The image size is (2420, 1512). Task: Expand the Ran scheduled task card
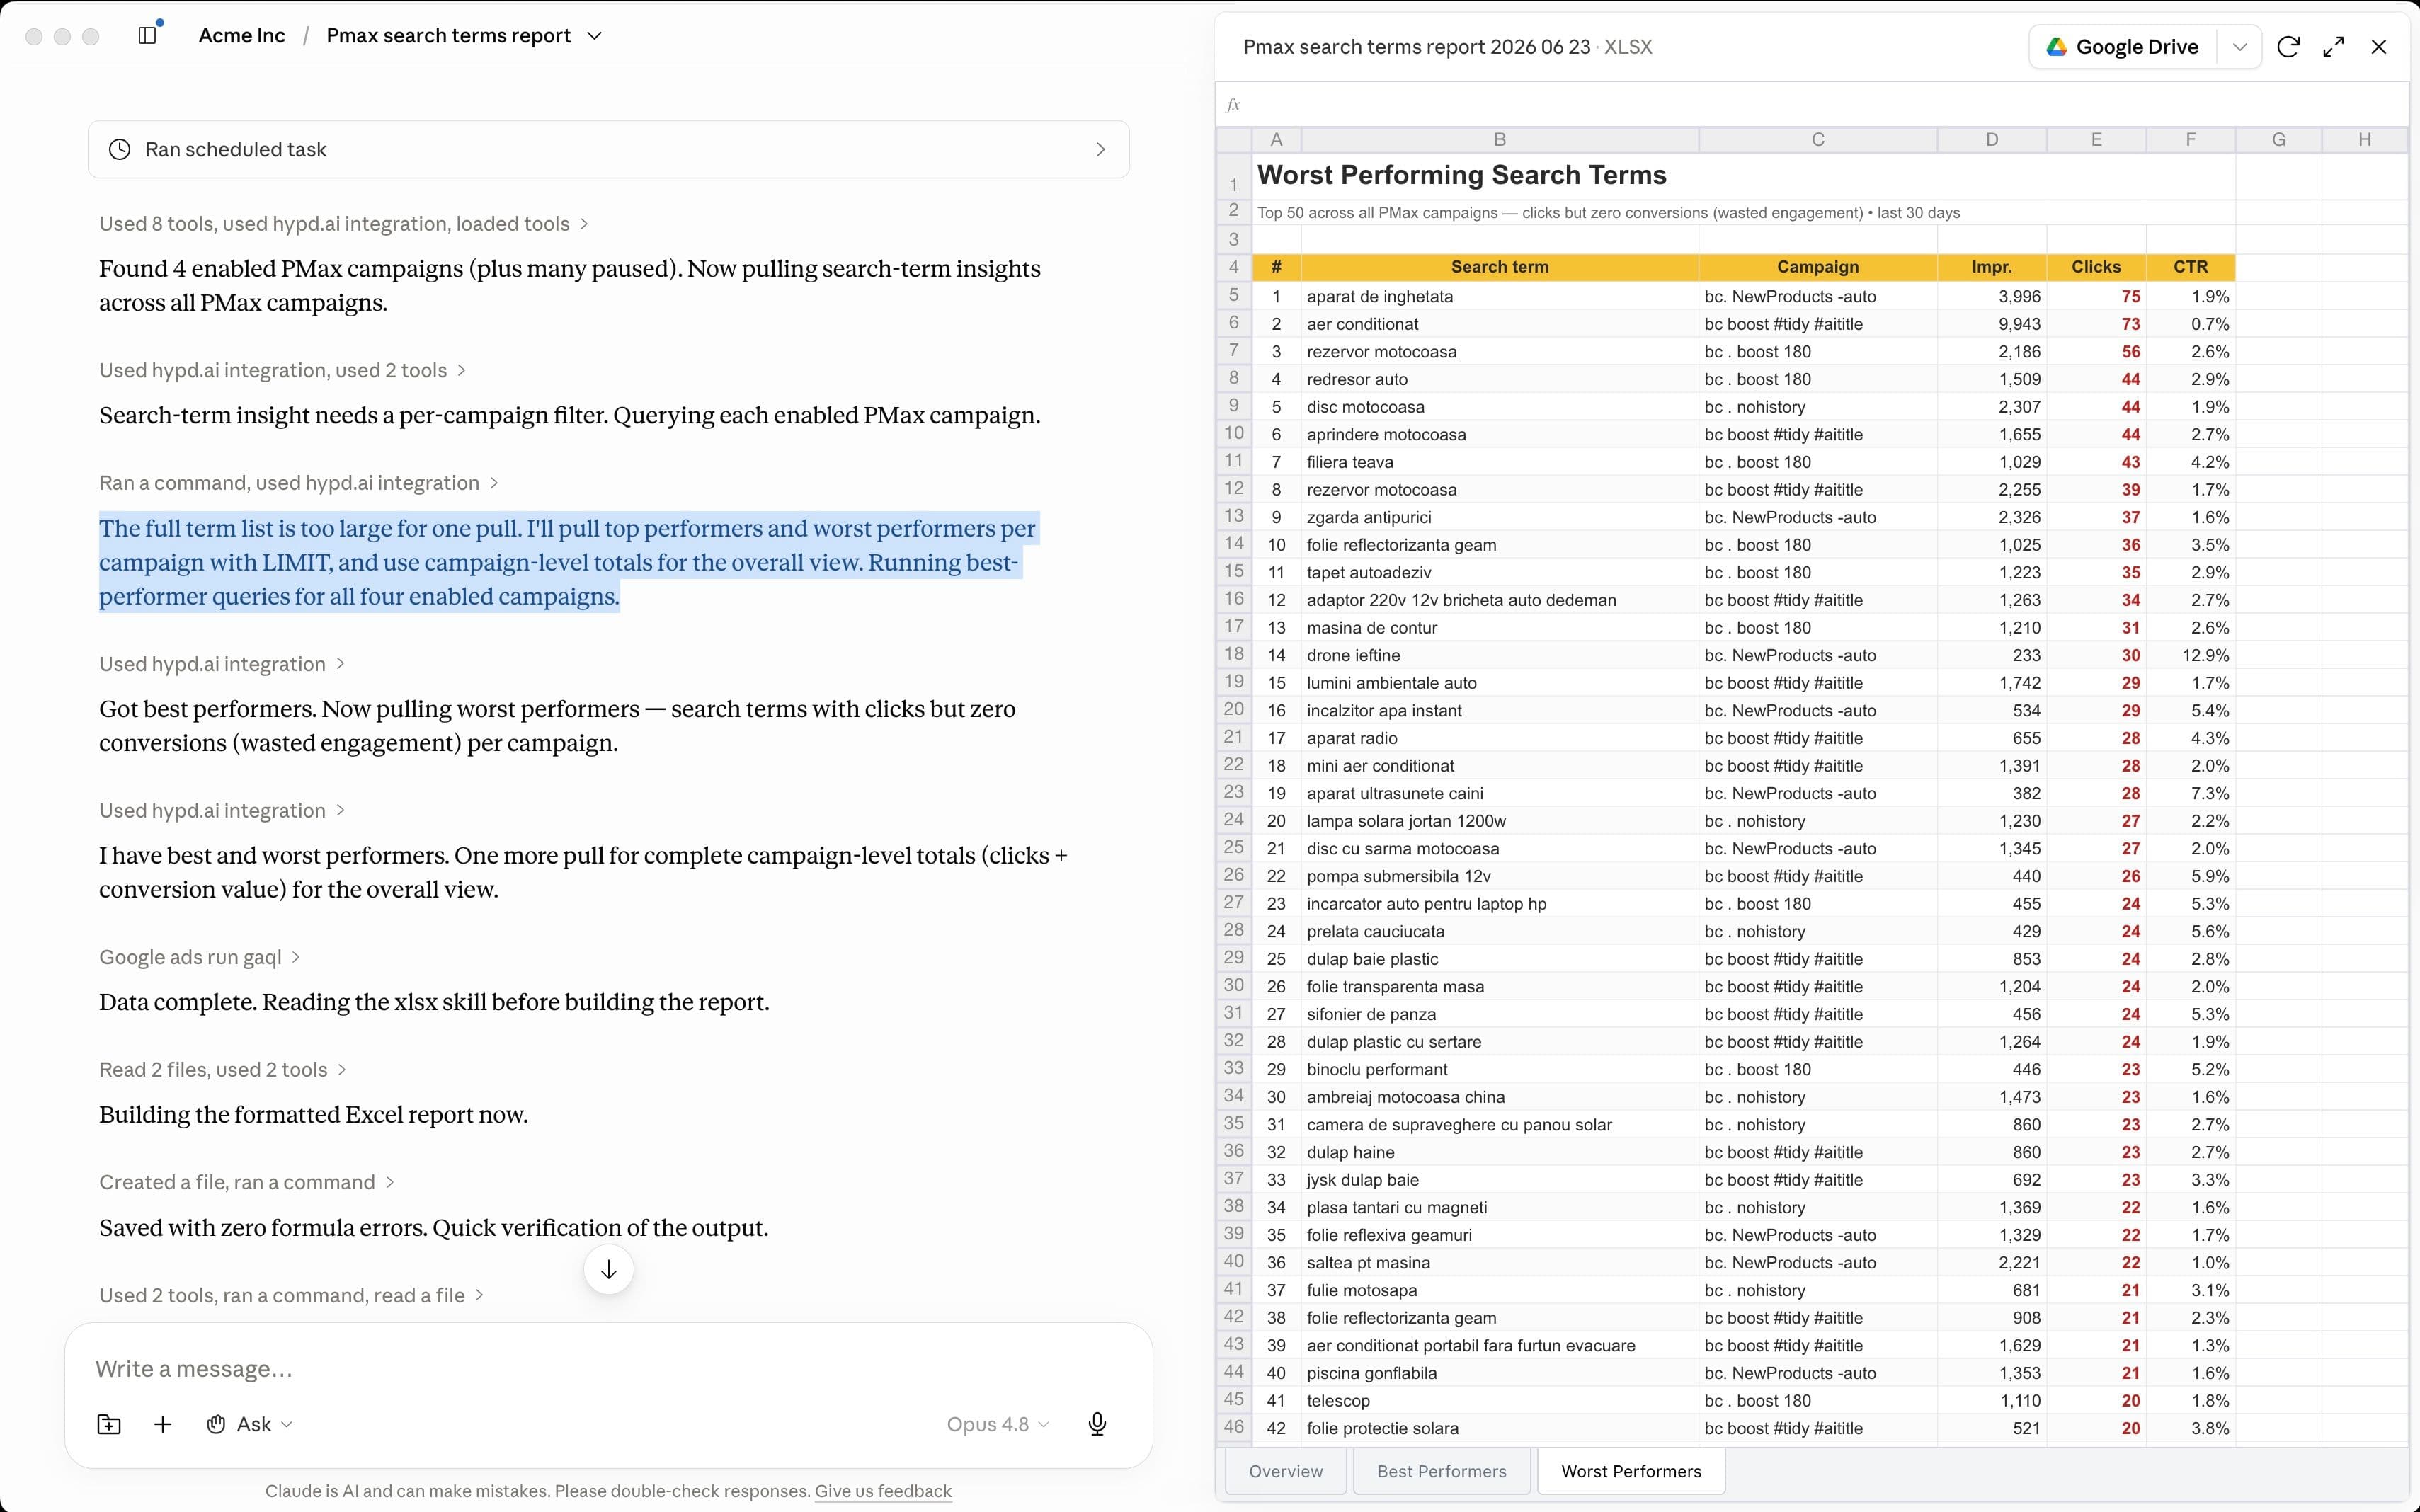click(608, 149)
